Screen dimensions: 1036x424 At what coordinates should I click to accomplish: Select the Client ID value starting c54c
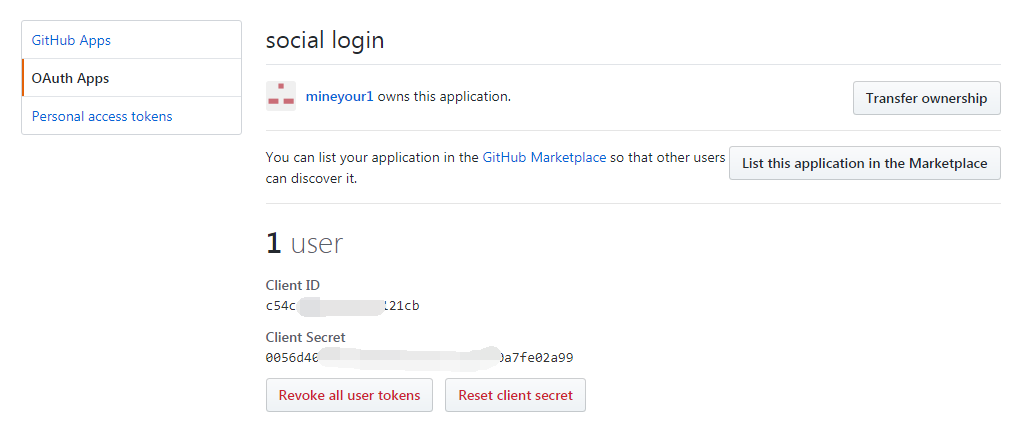click(342, 306)
